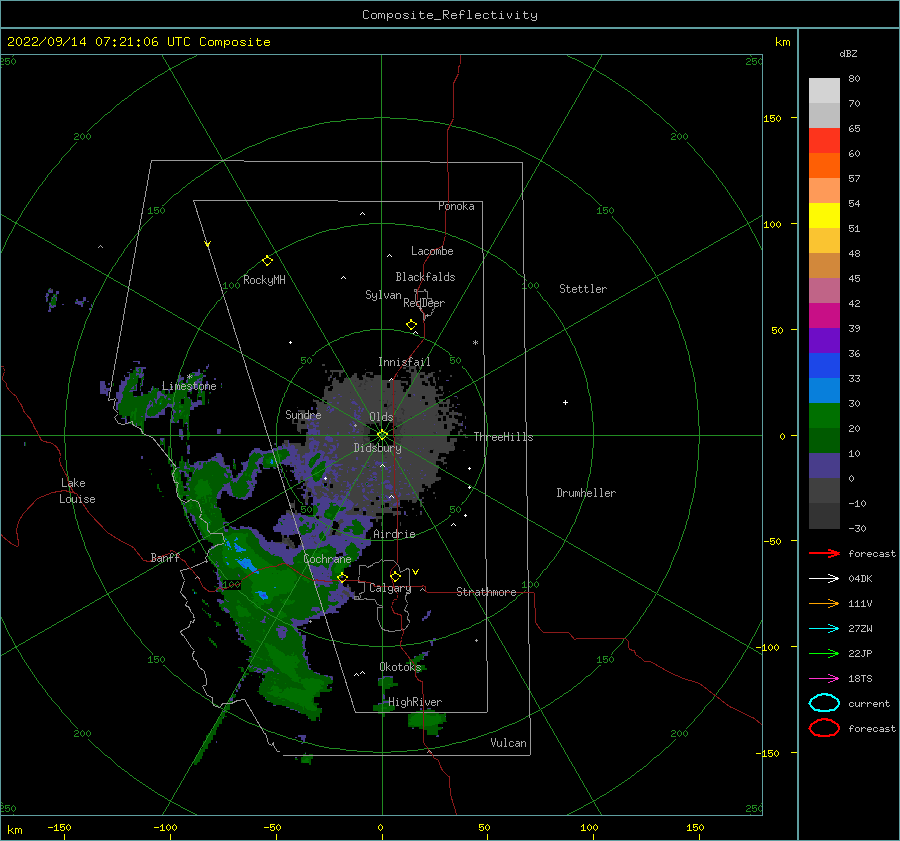Click the Drumheller city label

(586, 493)
